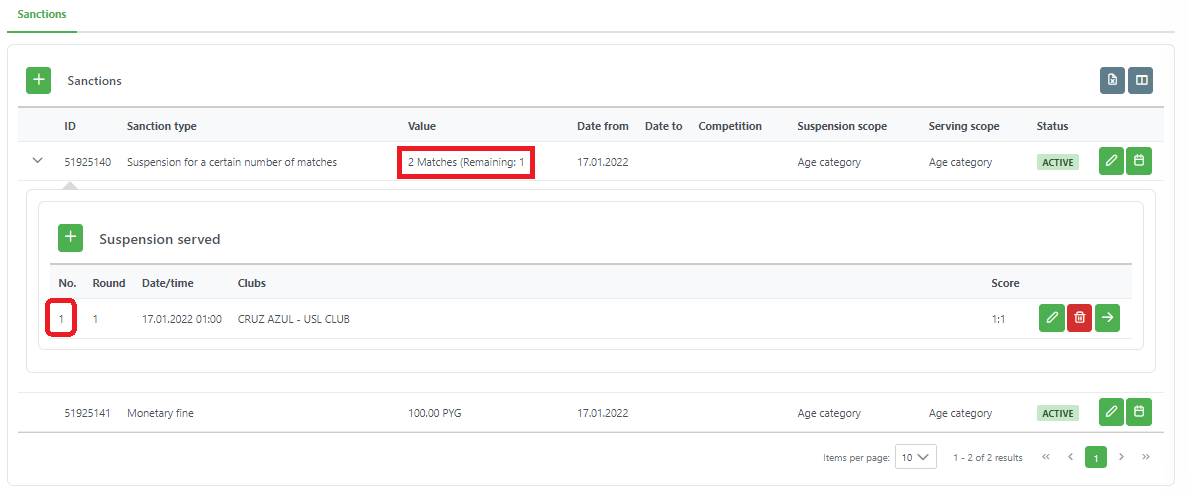Click the round 1 link in suspension row
Screen dimensions: 1186x496
click(x=96, y=319)
